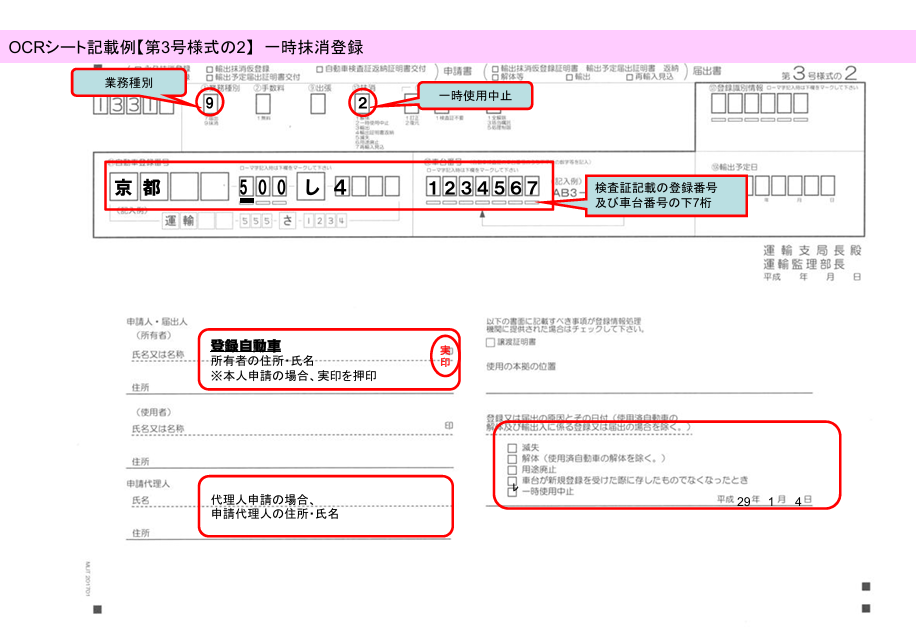Click the 抹消 box containing 2
Viewport: 916px width, 633px height.
click(363, 103)
